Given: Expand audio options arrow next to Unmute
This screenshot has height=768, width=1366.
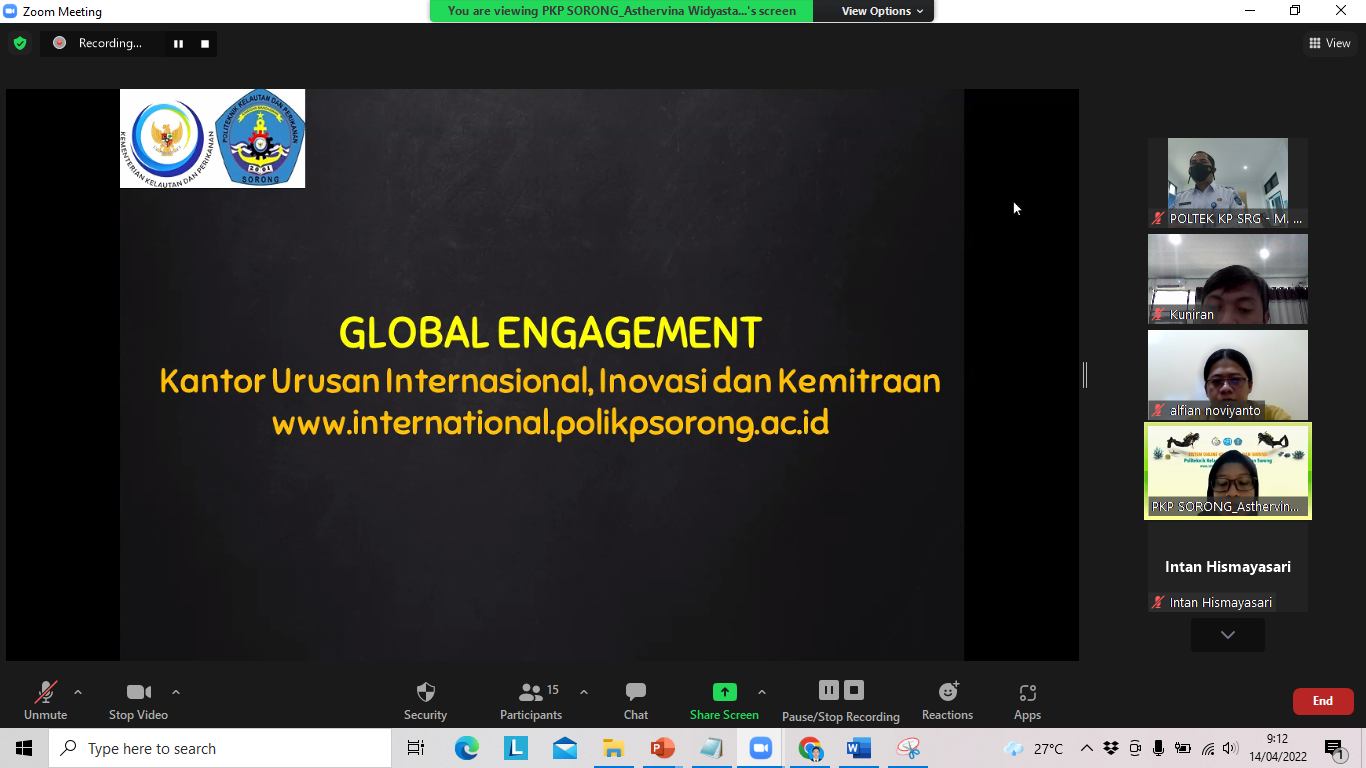Looking at the screenshot, I should (78, 692).
